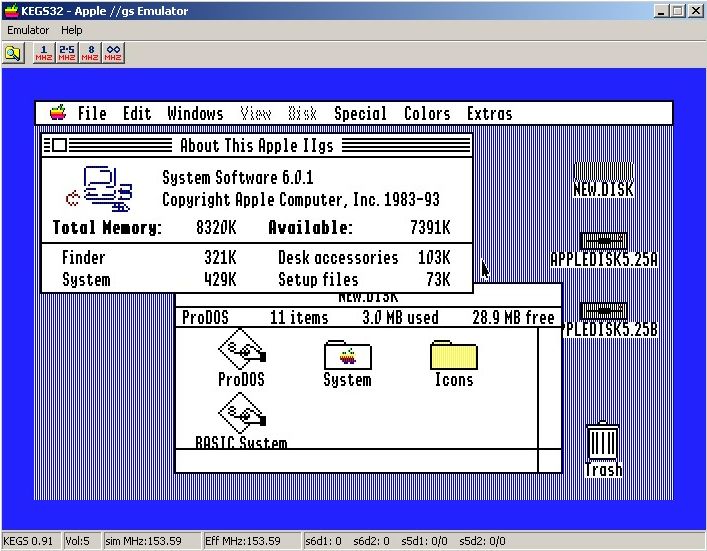
Task: Click the "Desk accessories" label
Action: pyautogui.click(x=338, y=257)
